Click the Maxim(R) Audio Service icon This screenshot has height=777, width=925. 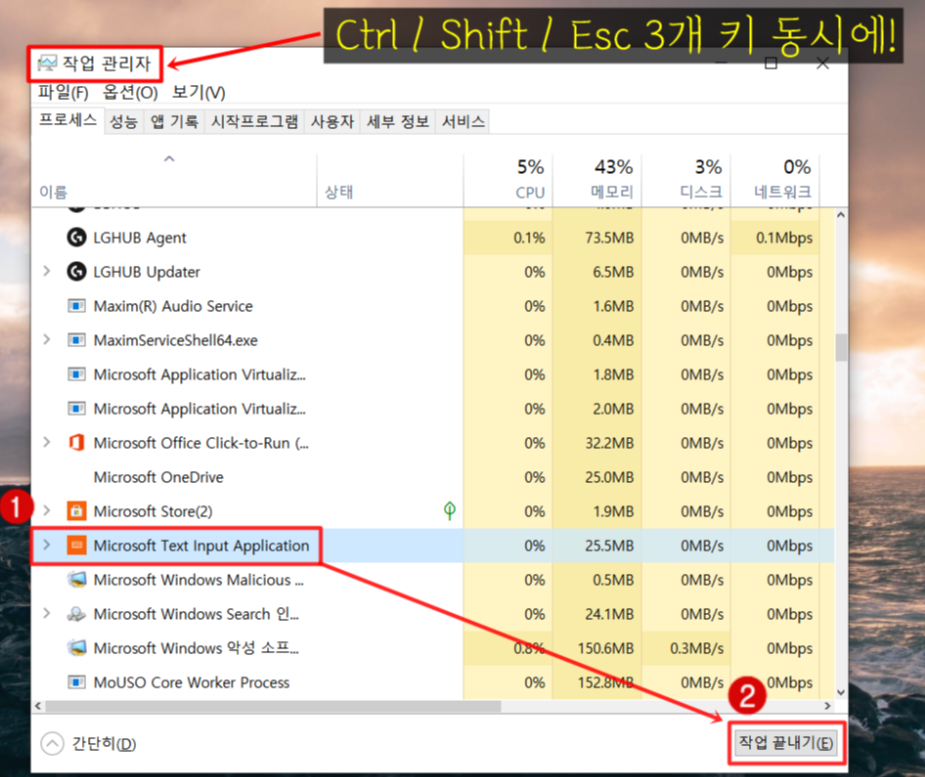click(76, 306)
